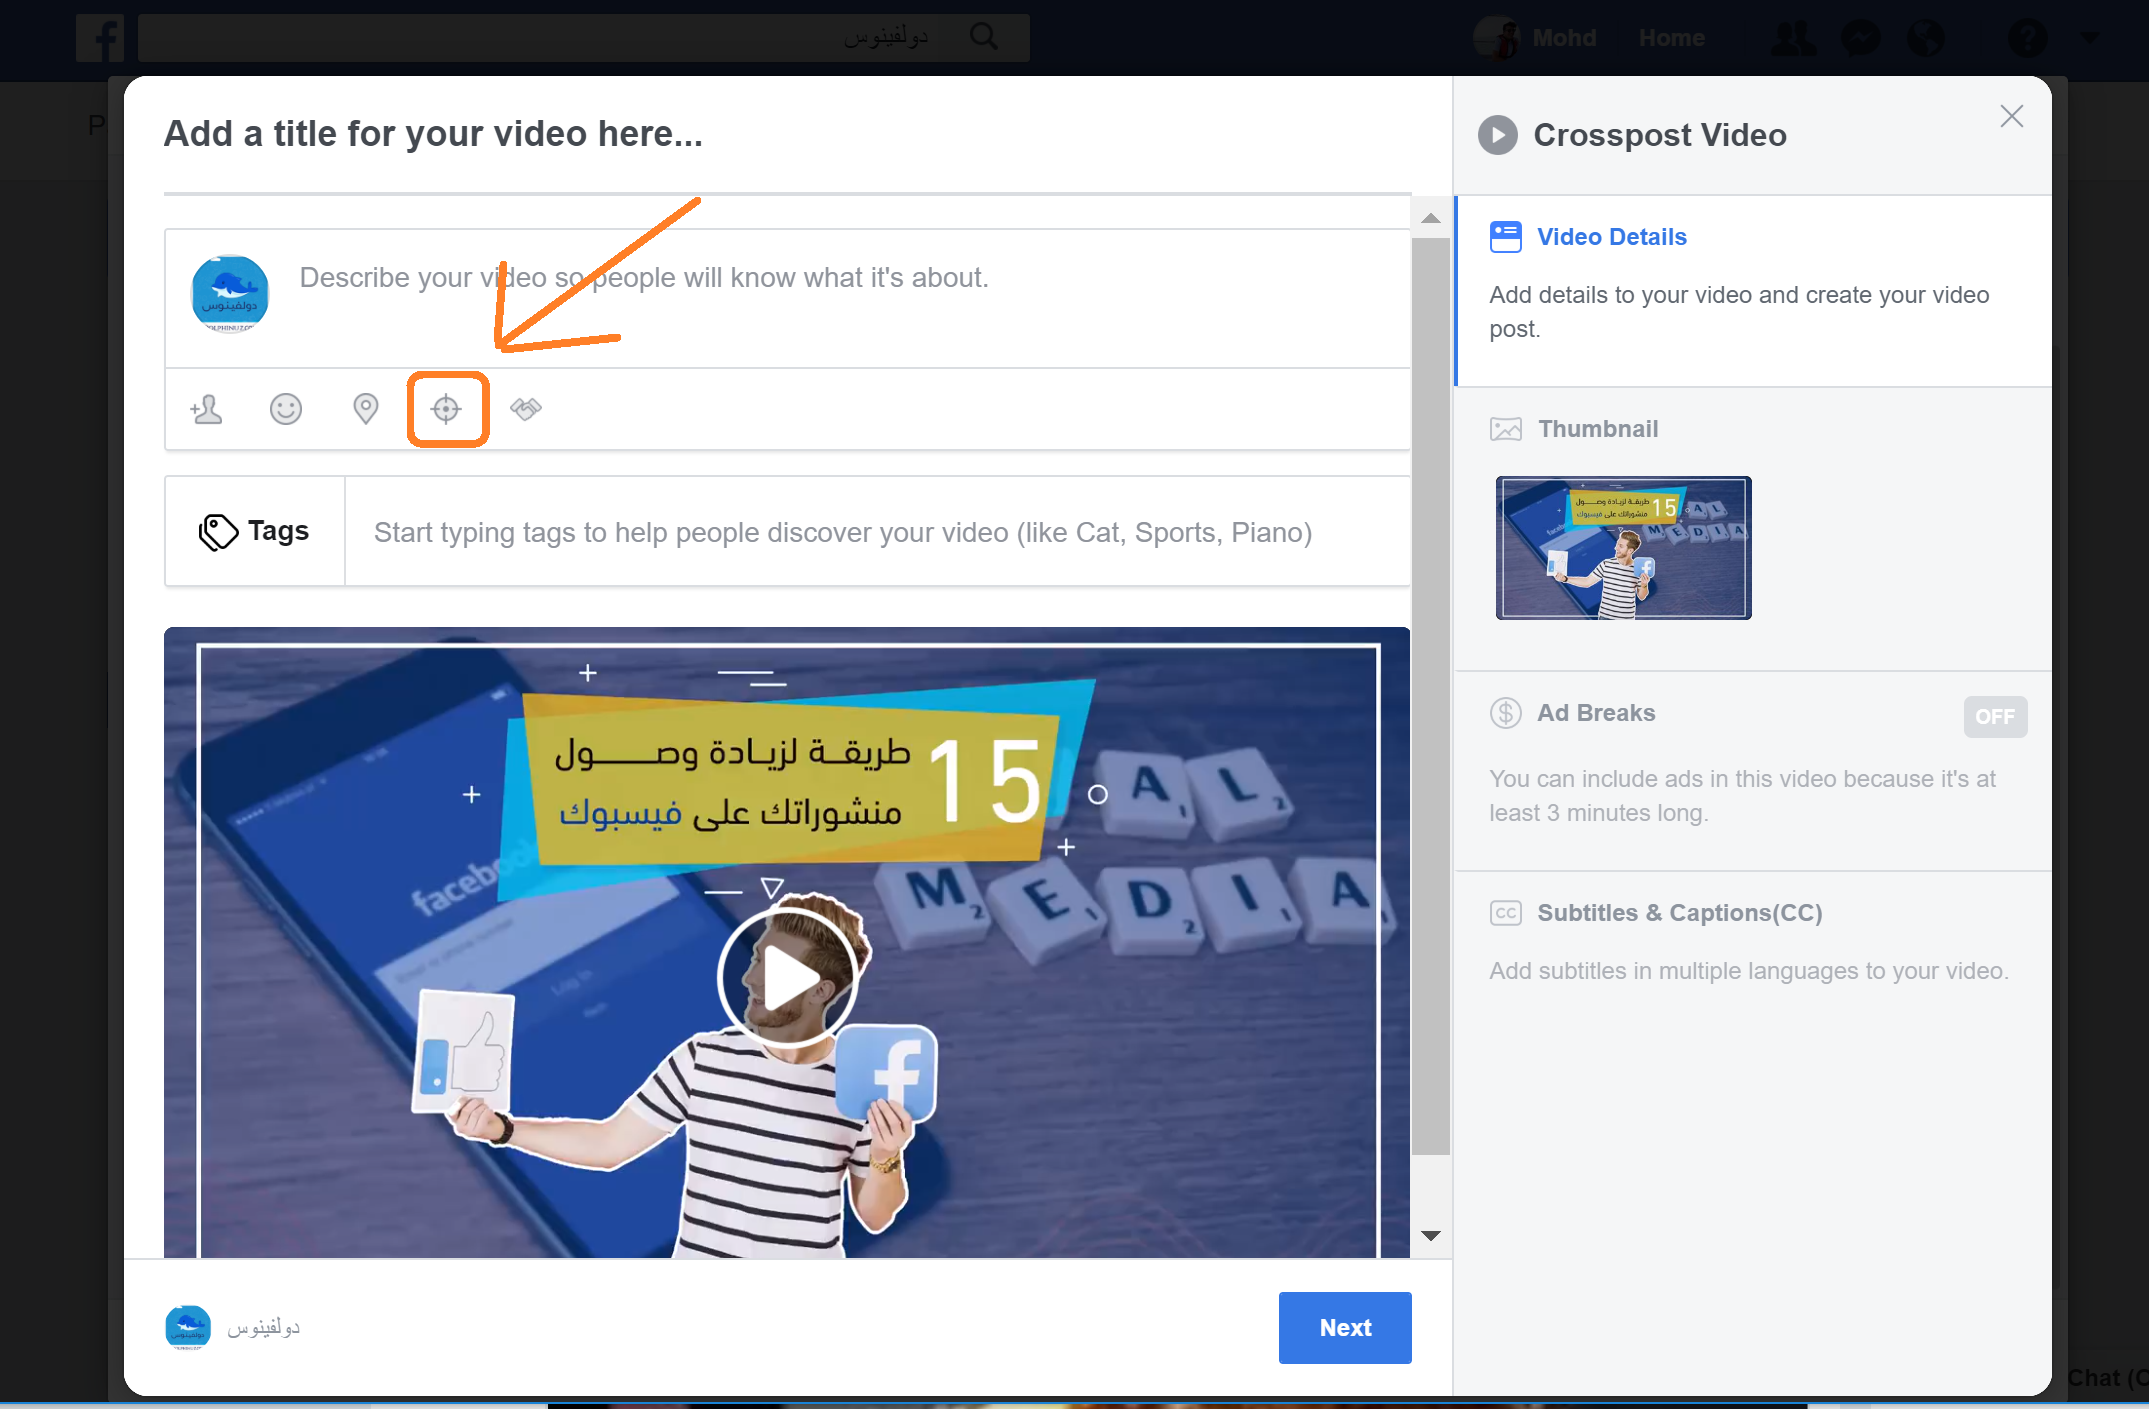Click the scrollbar down arrow
The image size is (2149, 1409).
[x=1431, y=1236]
